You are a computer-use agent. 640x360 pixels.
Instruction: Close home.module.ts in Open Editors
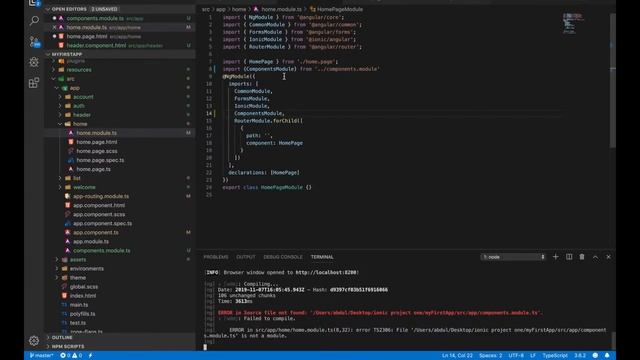(x=54, y=27)
